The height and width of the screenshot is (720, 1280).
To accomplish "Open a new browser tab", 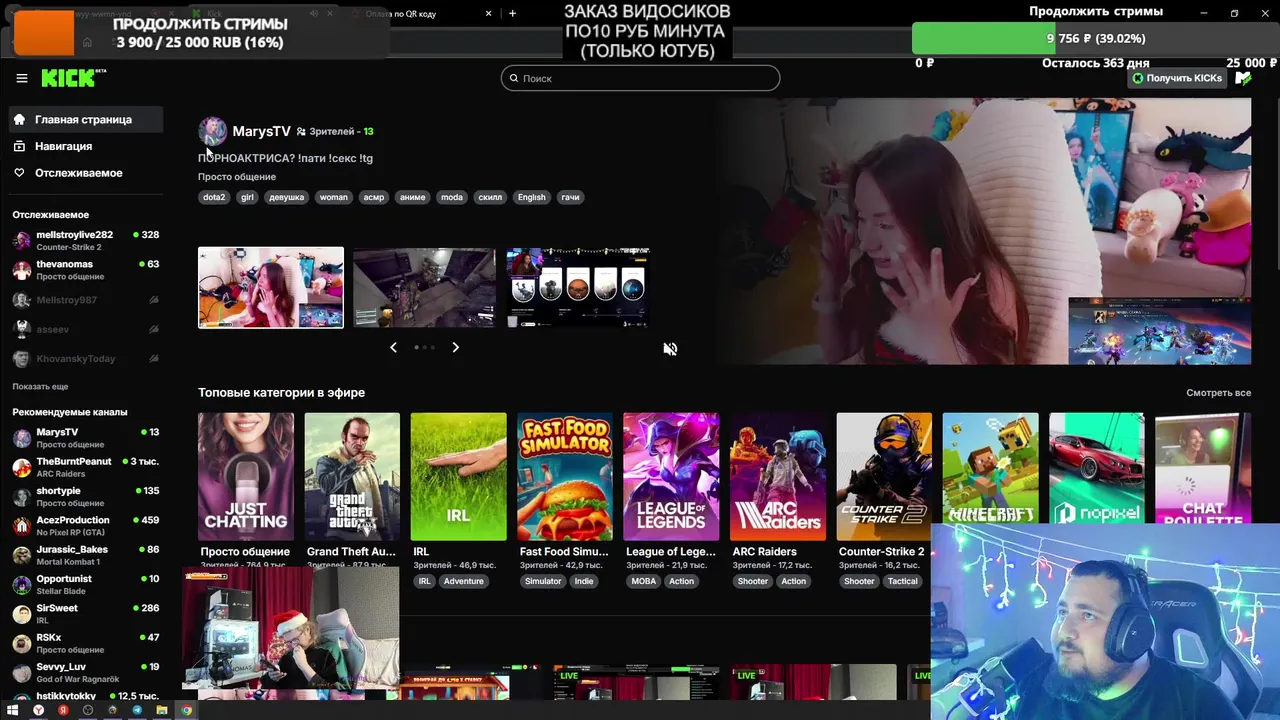I will pyautogui.click(x=512, y=14).
